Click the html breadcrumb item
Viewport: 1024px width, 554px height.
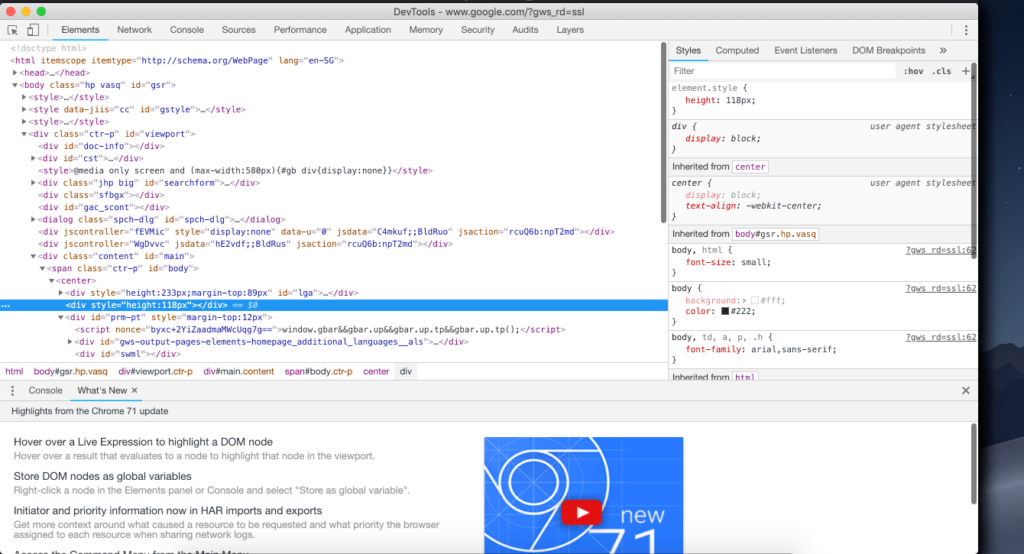(14, 372)
